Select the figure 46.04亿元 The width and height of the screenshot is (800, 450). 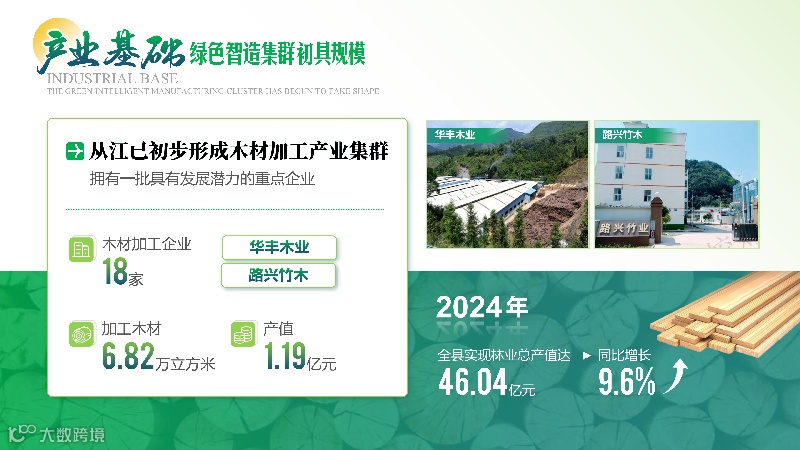click(x=487, y=383)
